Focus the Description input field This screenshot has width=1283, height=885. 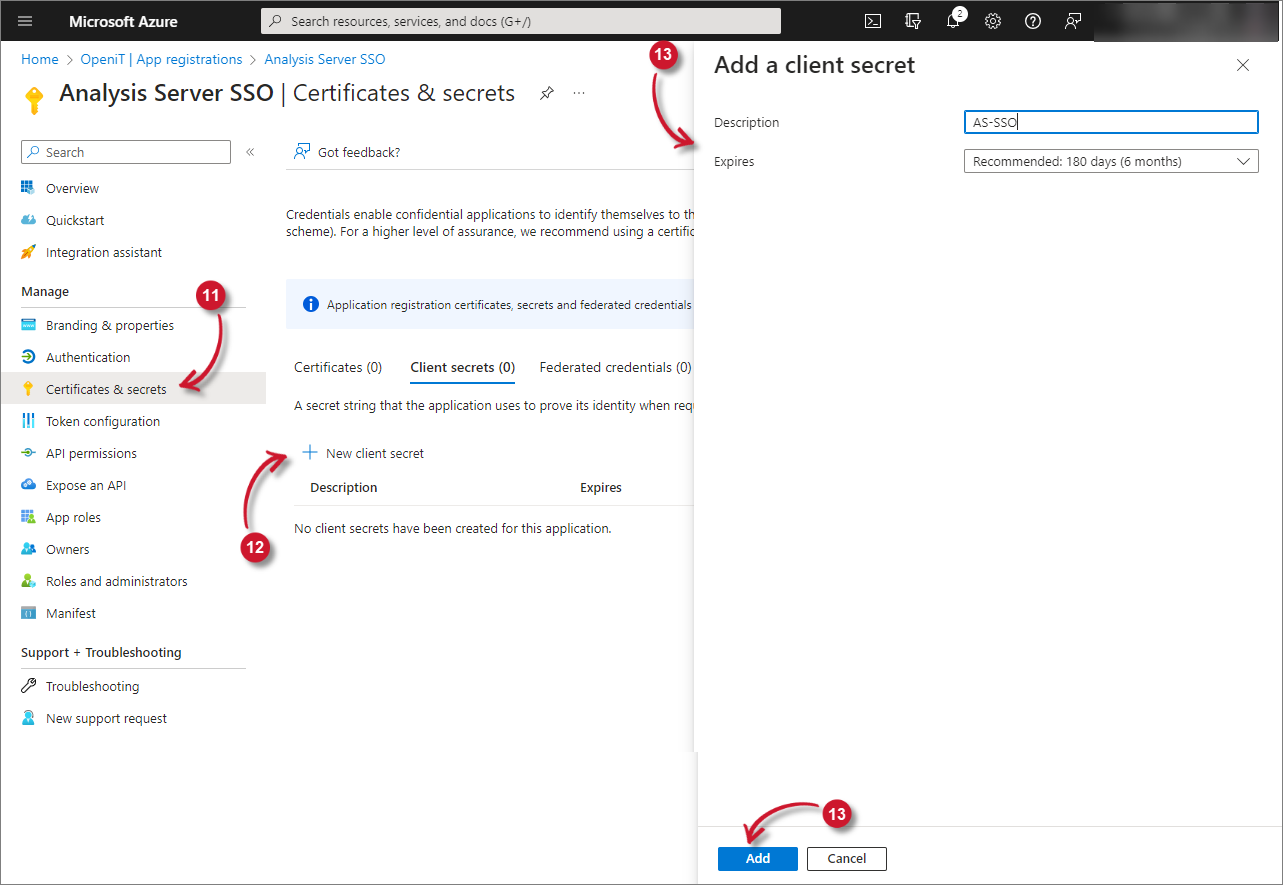(x=1111, y=122)
